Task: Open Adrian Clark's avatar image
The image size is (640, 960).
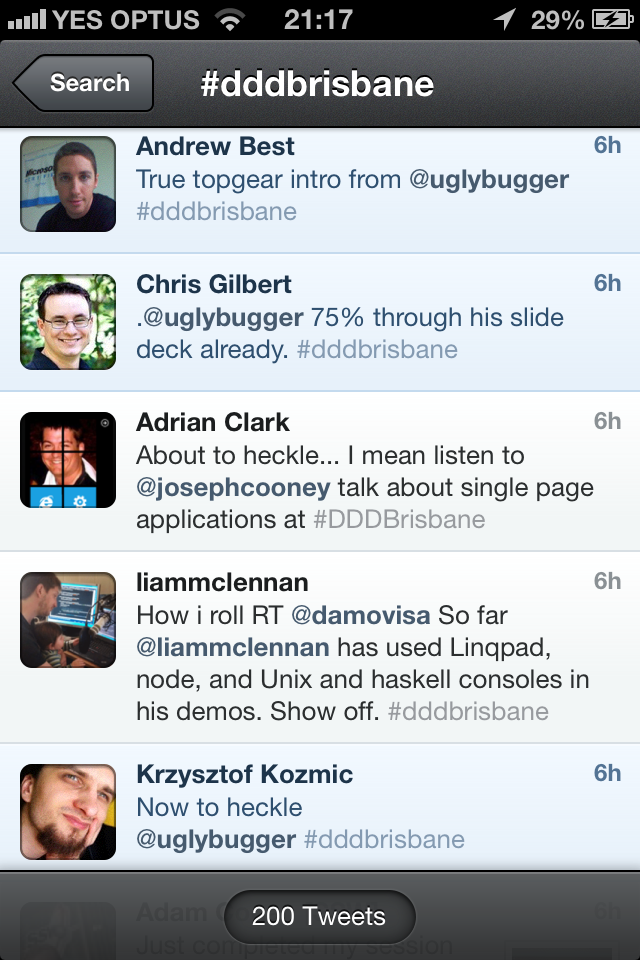Action: 68,460
